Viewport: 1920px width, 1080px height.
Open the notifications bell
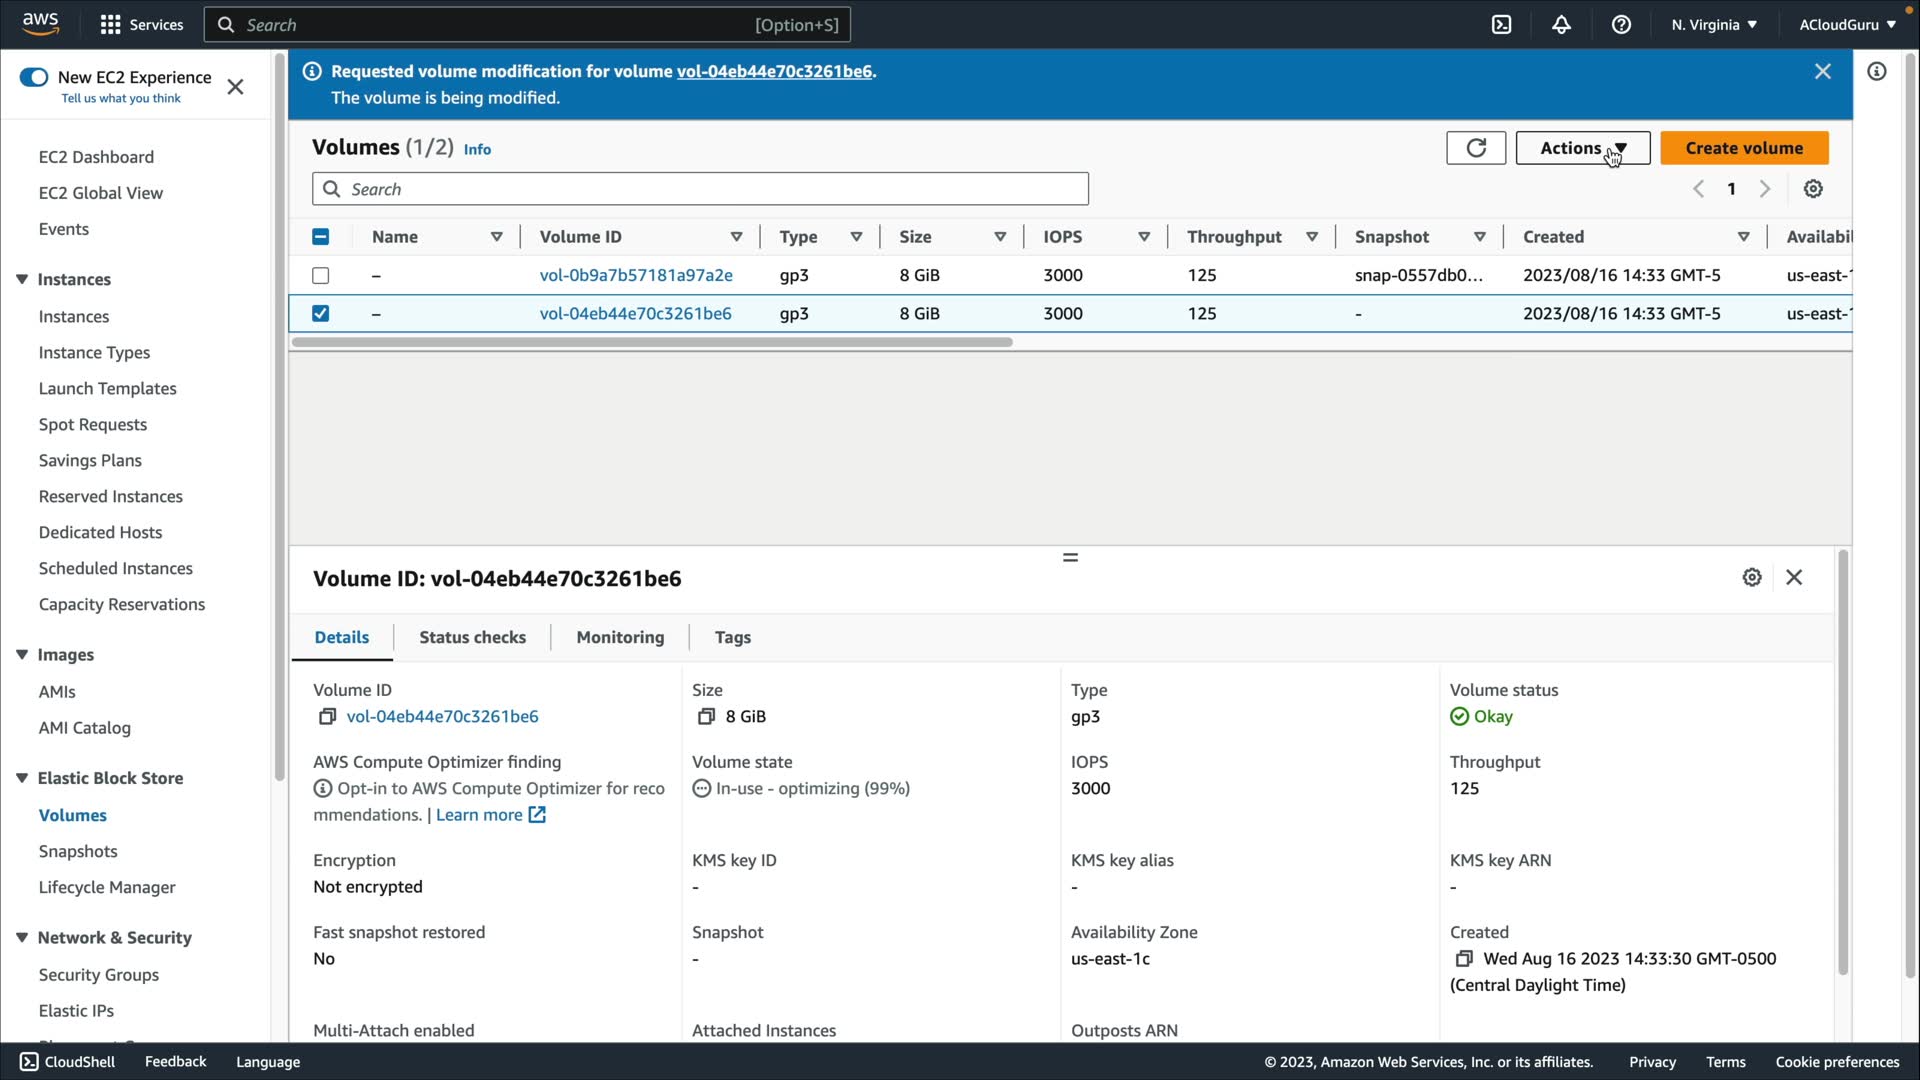[x=1561, y=25]
